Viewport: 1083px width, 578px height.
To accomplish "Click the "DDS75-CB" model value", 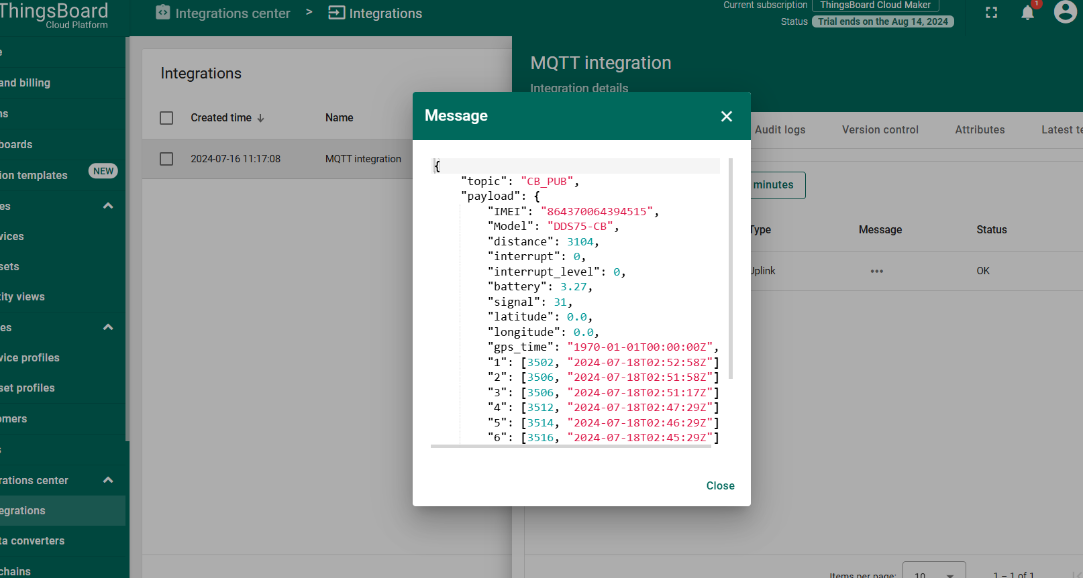I will 579,227.
